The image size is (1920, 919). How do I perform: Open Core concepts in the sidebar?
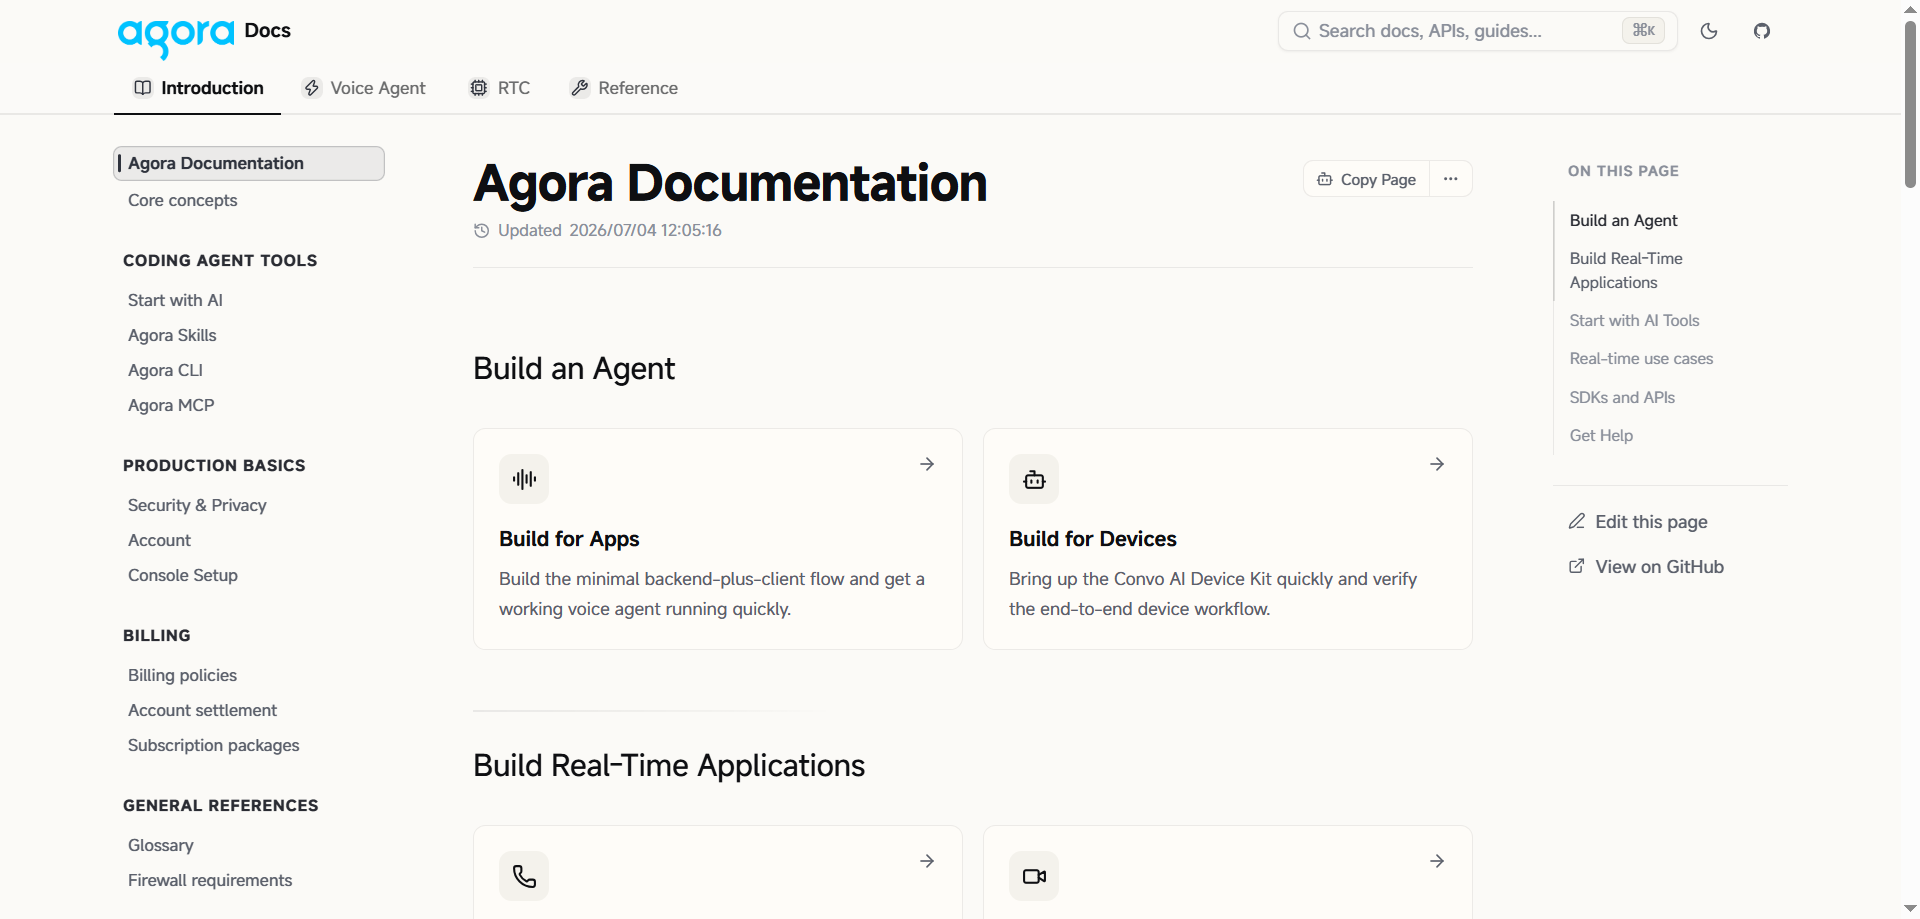[x=182, y=200]
